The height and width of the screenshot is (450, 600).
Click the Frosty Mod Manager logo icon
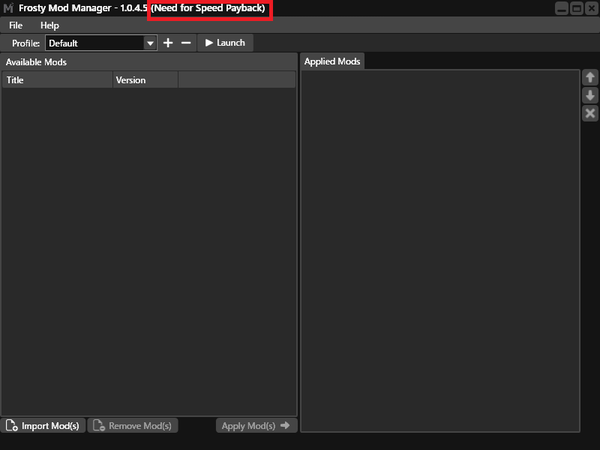tap(8, 8)
